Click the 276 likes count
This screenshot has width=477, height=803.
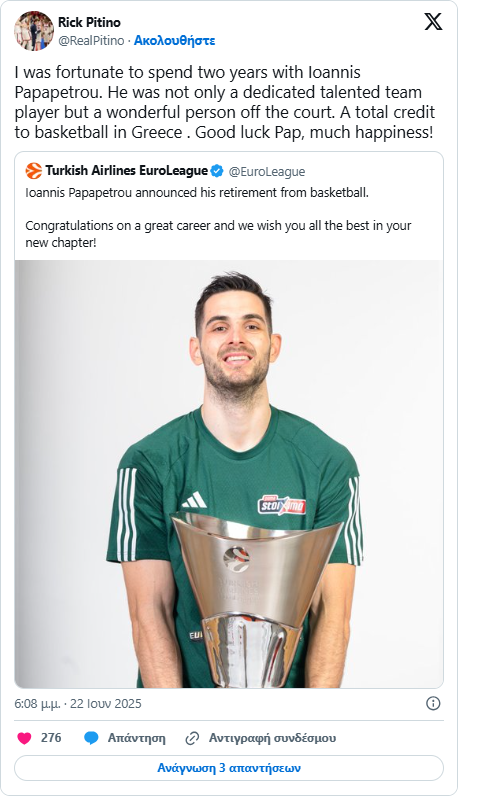tap(51, 737)
